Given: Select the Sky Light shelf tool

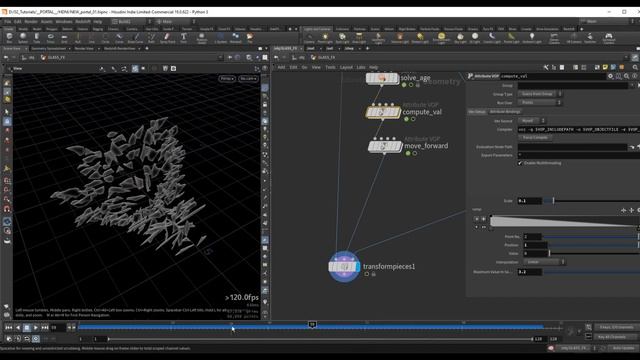Looking at the screenshot, I should [460, 38].
